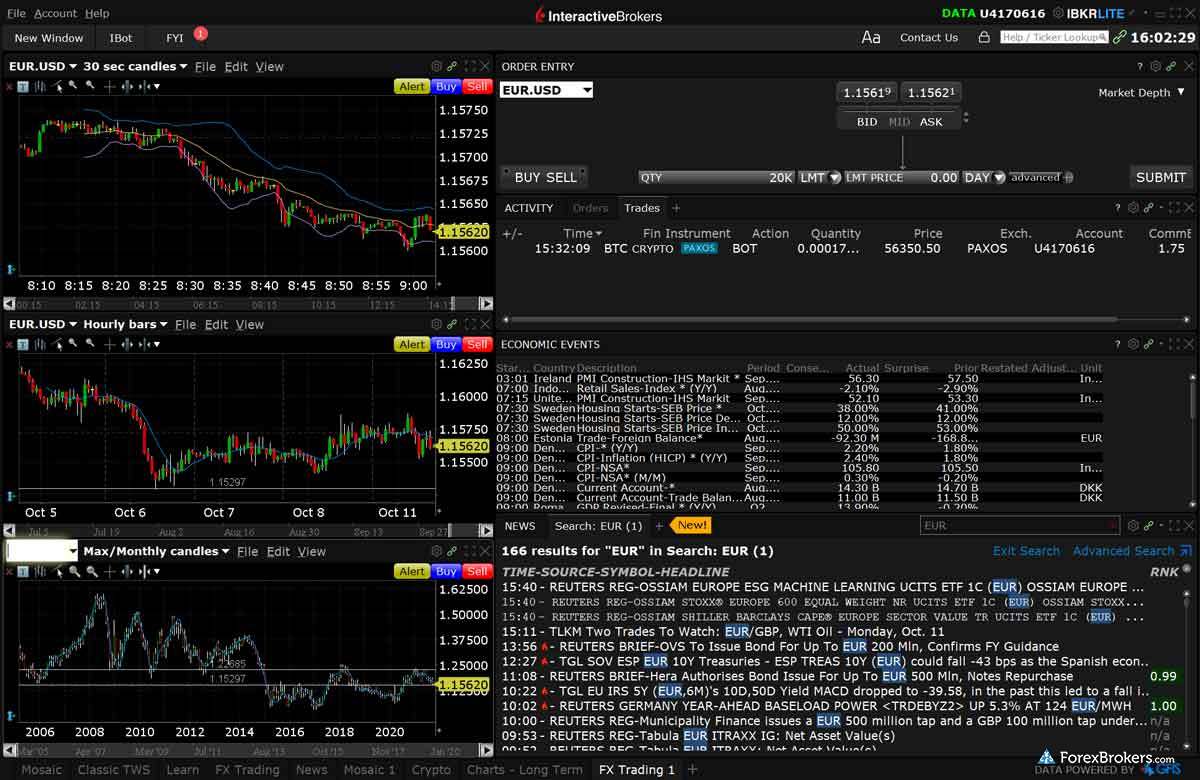Open the Account menu
The width and height of the screenshot is (1200, 780).
tap(55, 13)
